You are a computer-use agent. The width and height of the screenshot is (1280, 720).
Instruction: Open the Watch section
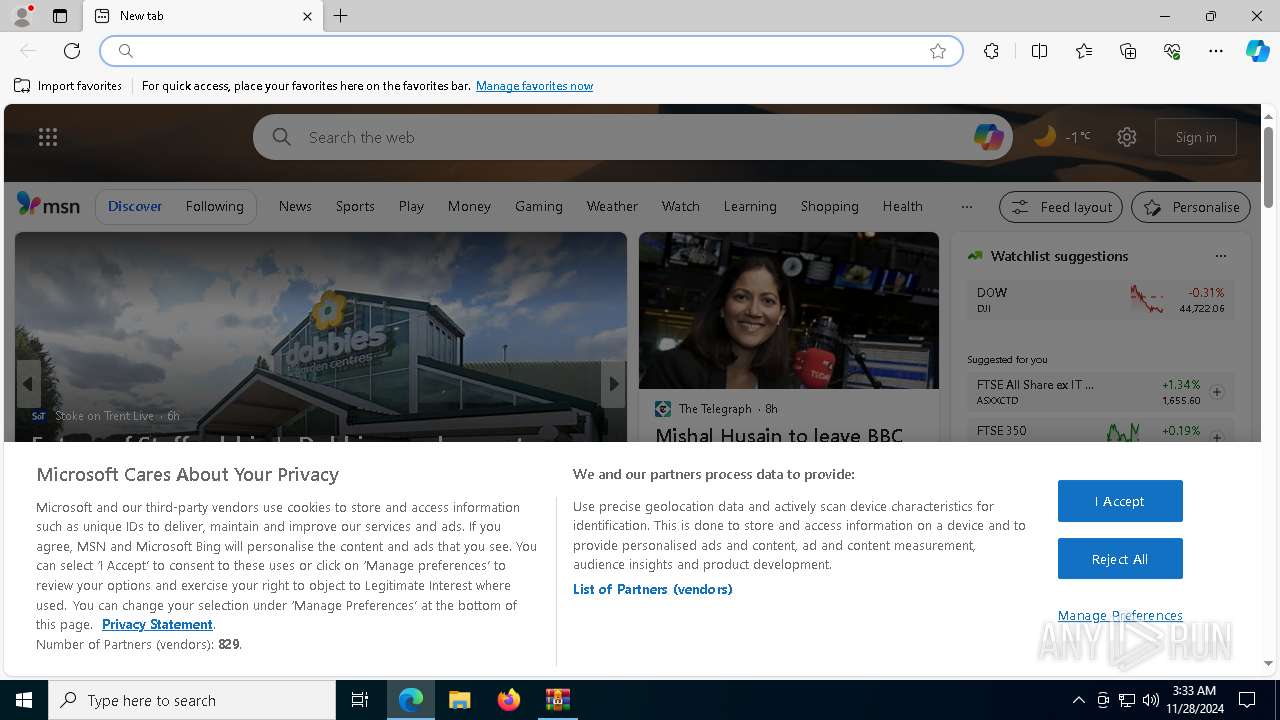pyautogui.click(x=680, y=206)
